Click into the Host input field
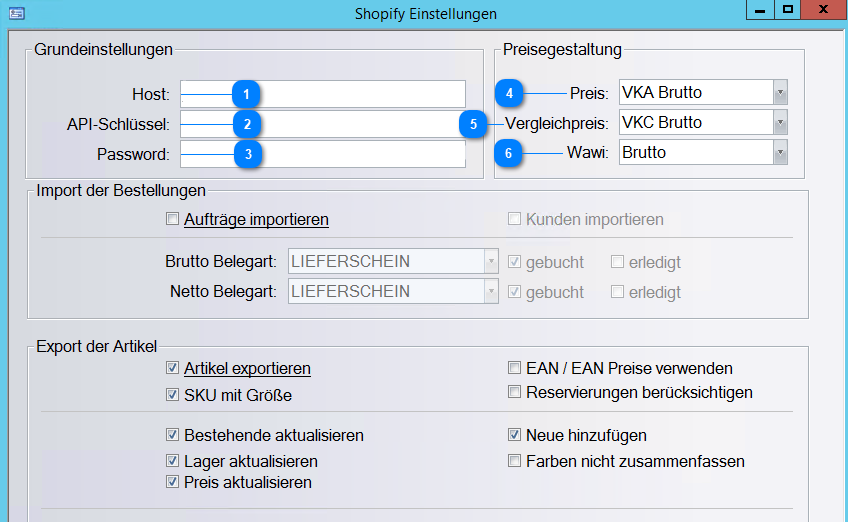This screenshot has width=848, height=522. click(323, 94)
